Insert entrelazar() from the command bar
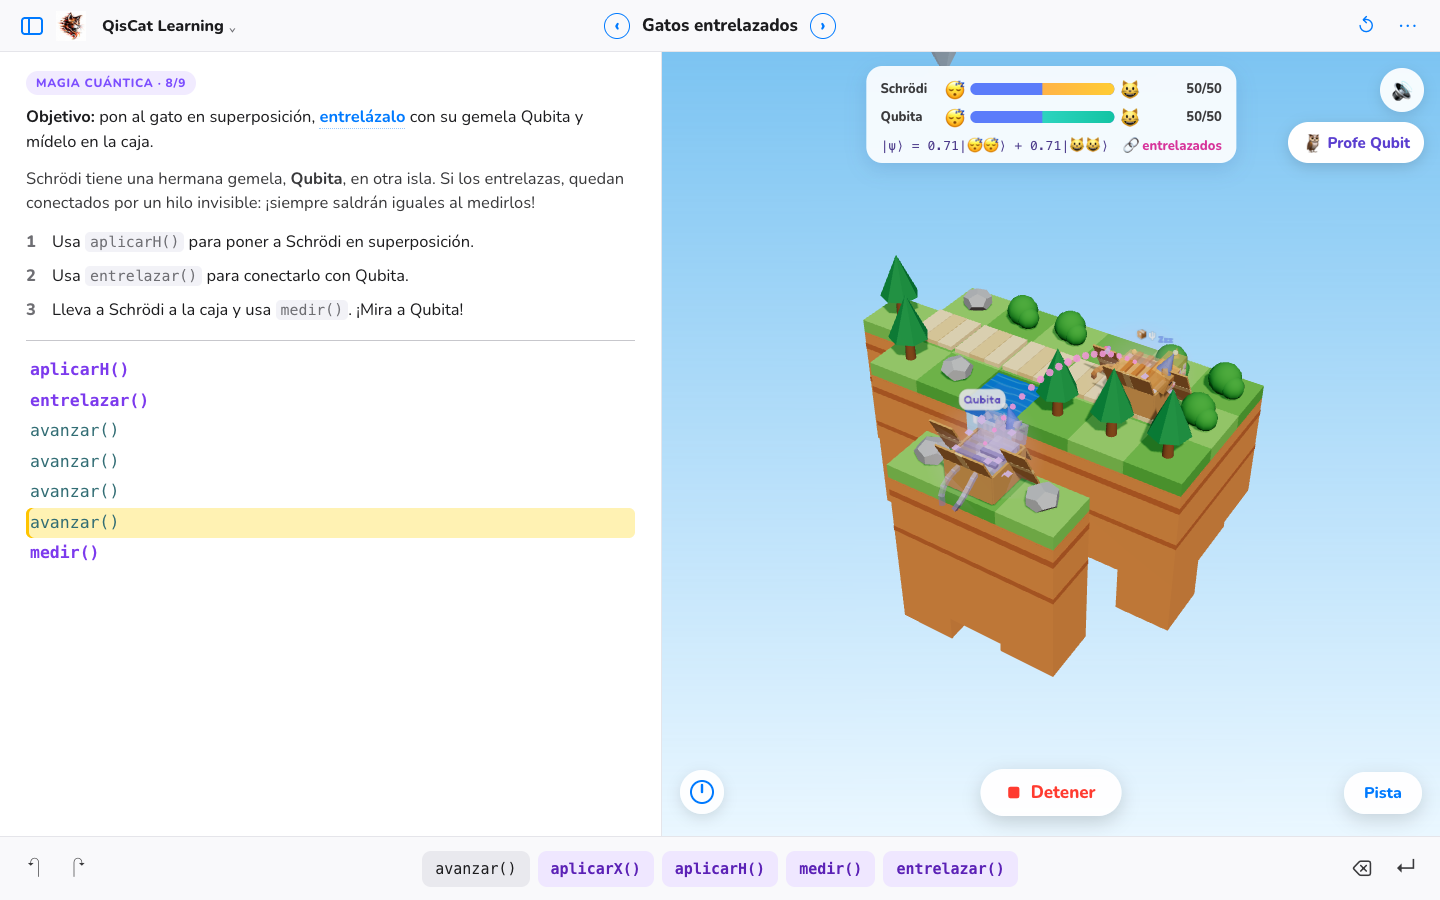Viewport: 1440px width, 900px height. click(x=950, y=869)
